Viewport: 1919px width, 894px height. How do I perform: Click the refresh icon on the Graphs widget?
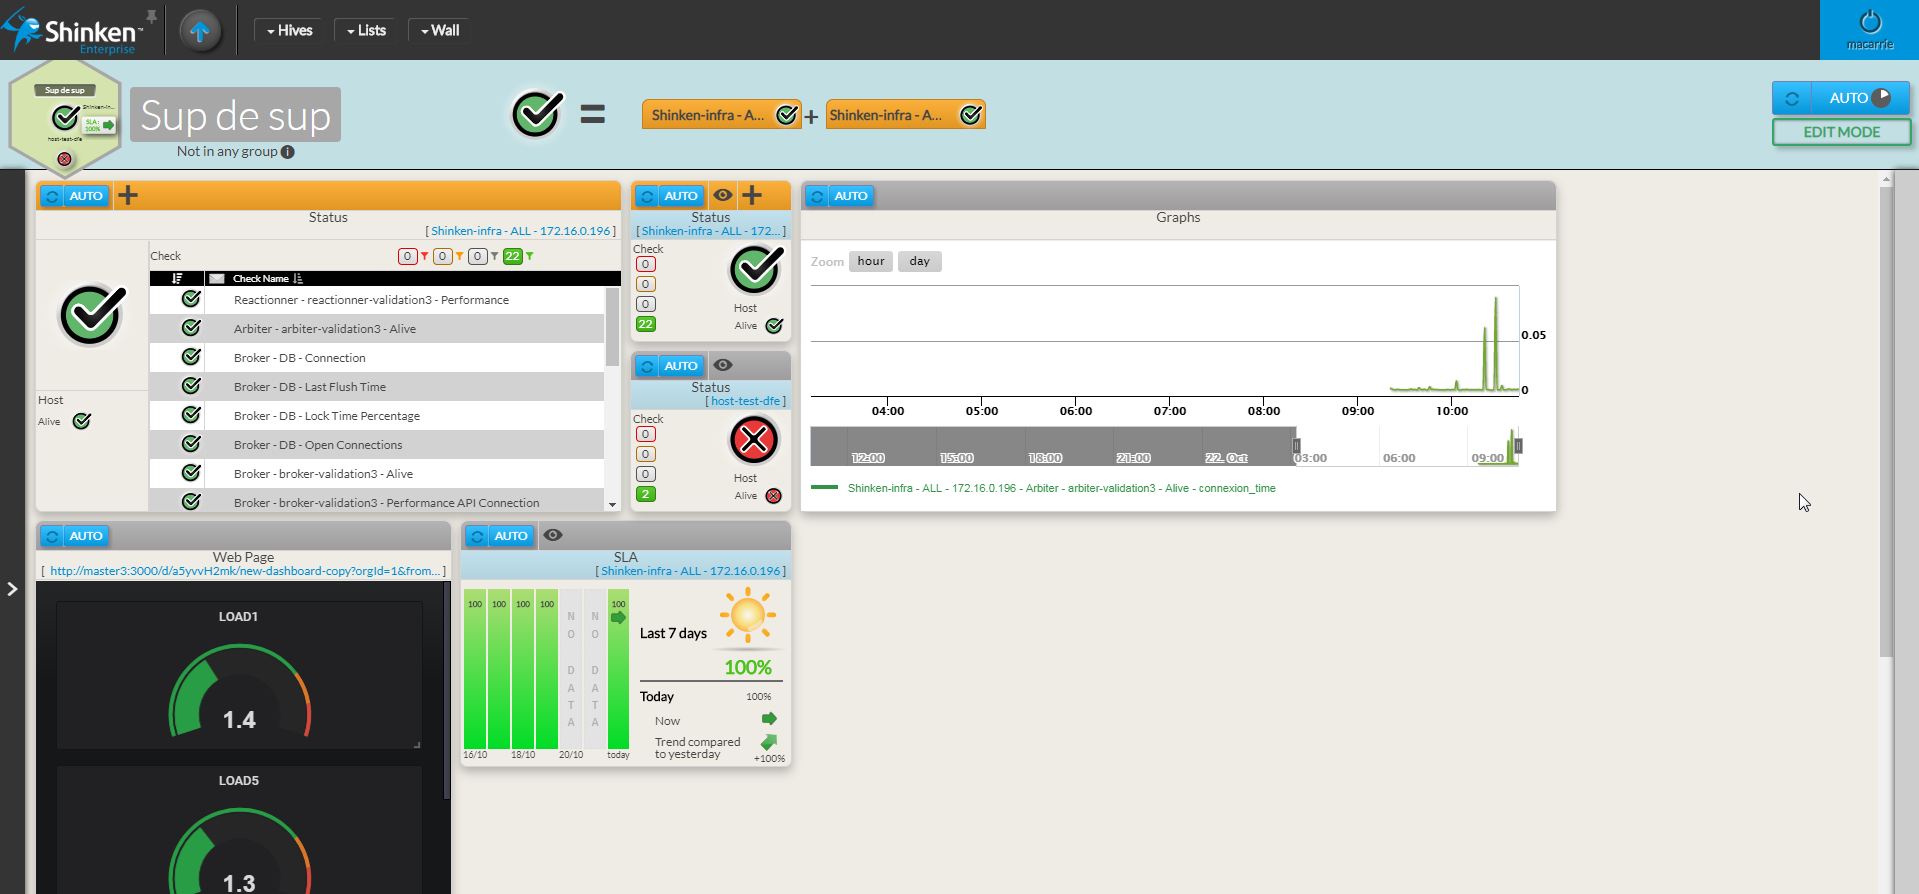tap(817, 196)
